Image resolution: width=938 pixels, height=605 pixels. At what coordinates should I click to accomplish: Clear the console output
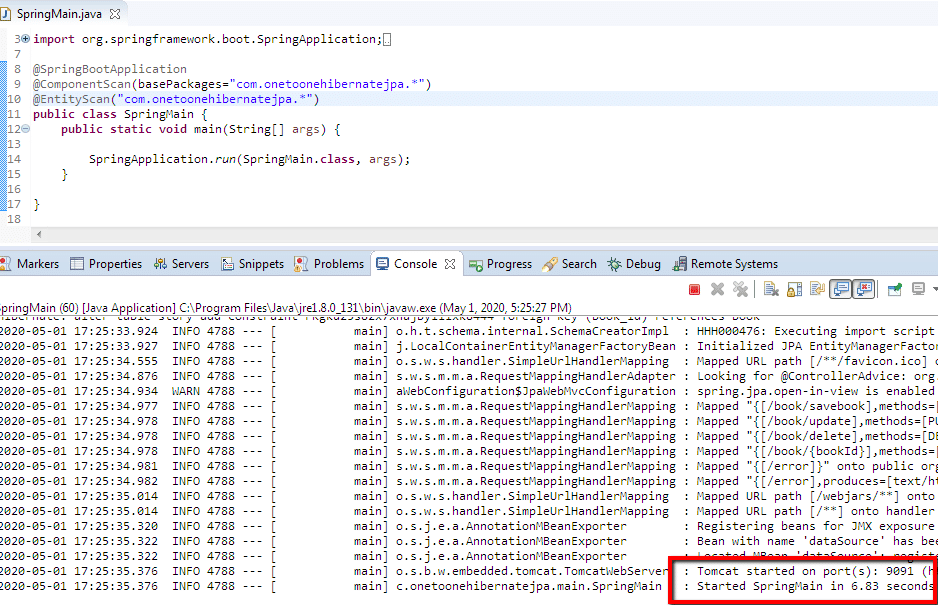tap(771, 289)
